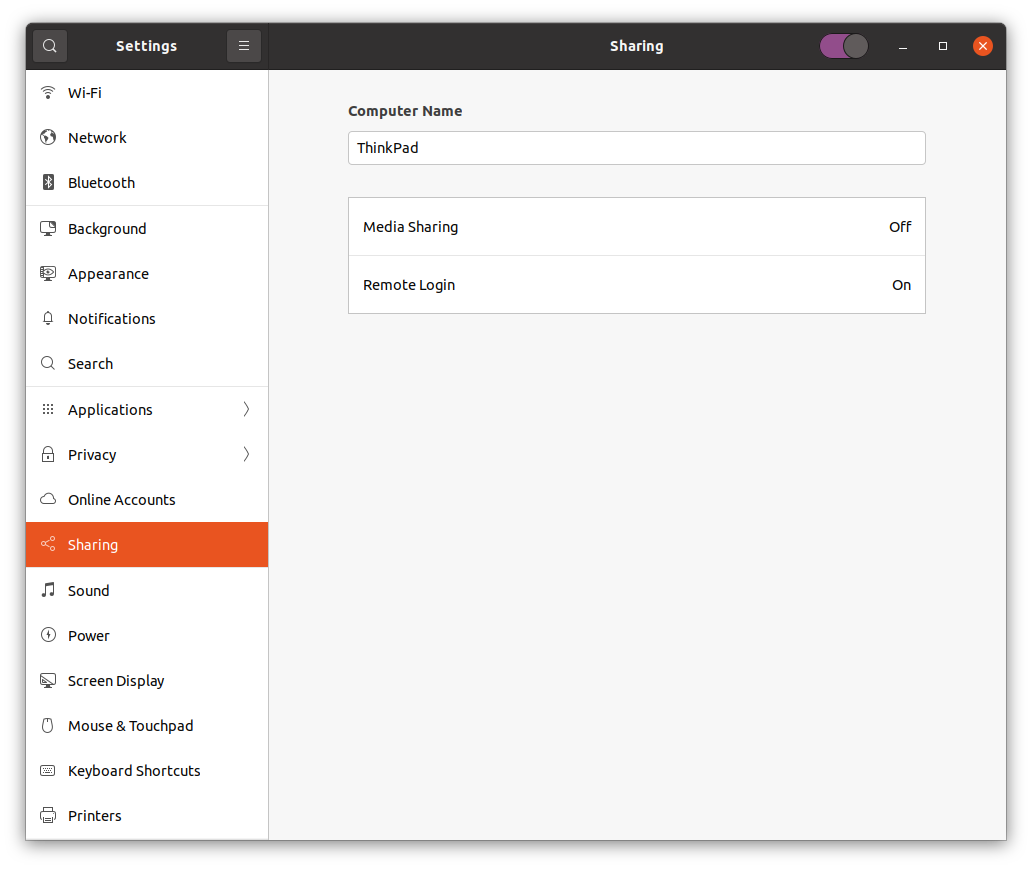The height and width of the screenshot is (869, 1032).
Task: Open Screen Display settings
Action: 116,681
